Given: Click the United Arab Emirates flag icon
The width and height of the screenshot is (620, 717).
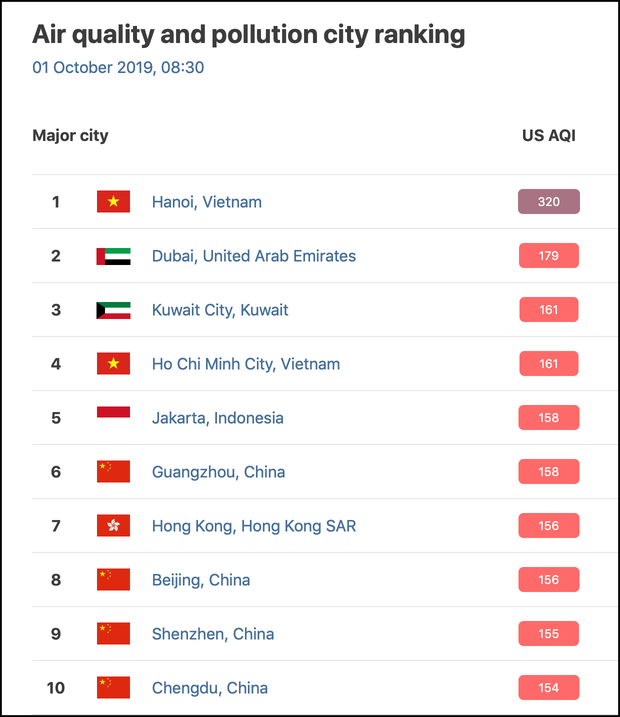Looking at the screenshot, I should tap(113, 256).
